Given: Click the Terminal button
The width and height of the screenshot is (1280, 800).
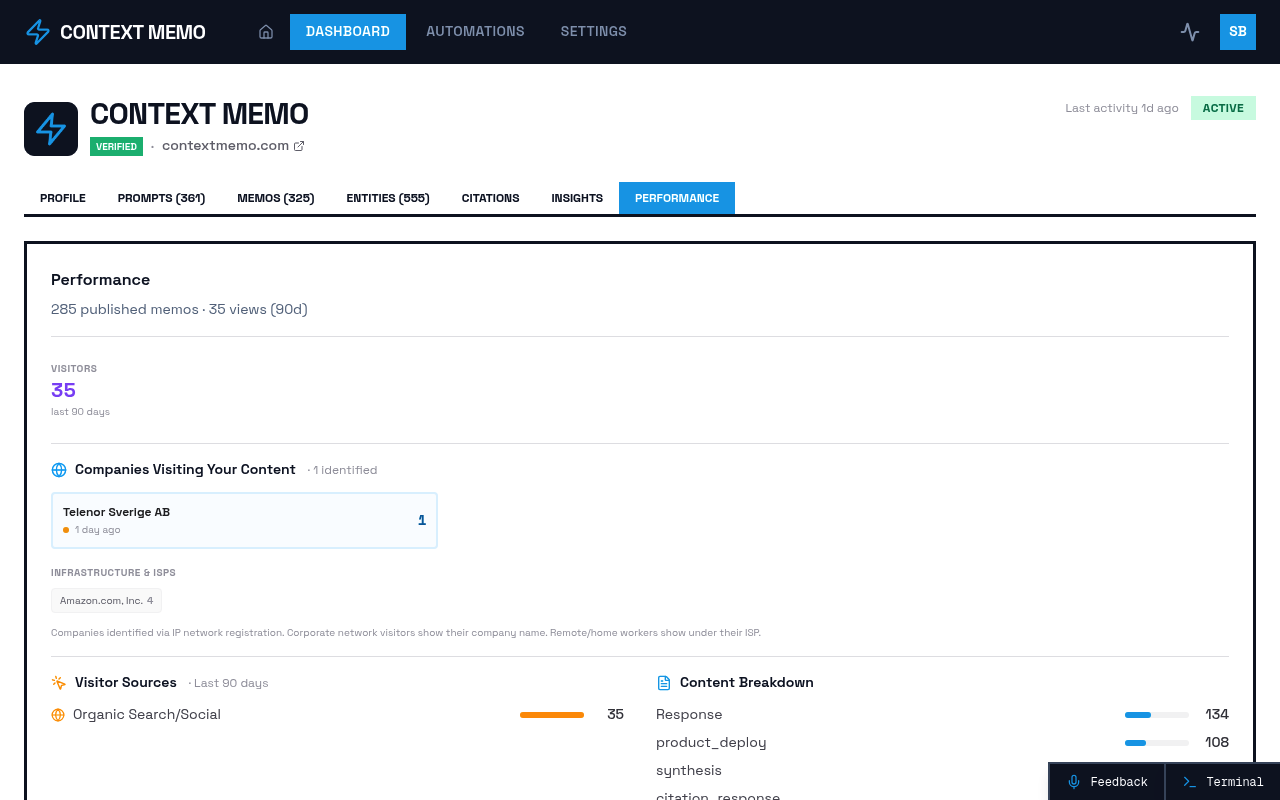Looking at the screenshot, I should 1222,781.
